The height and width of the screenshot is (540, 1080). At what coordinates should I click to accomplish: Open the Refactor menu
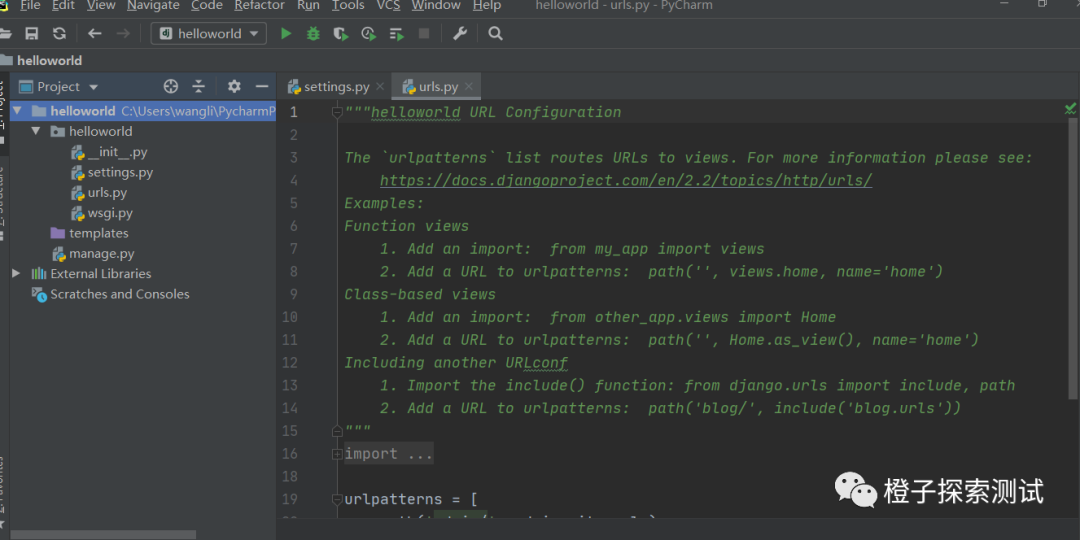tap(259, 6)
